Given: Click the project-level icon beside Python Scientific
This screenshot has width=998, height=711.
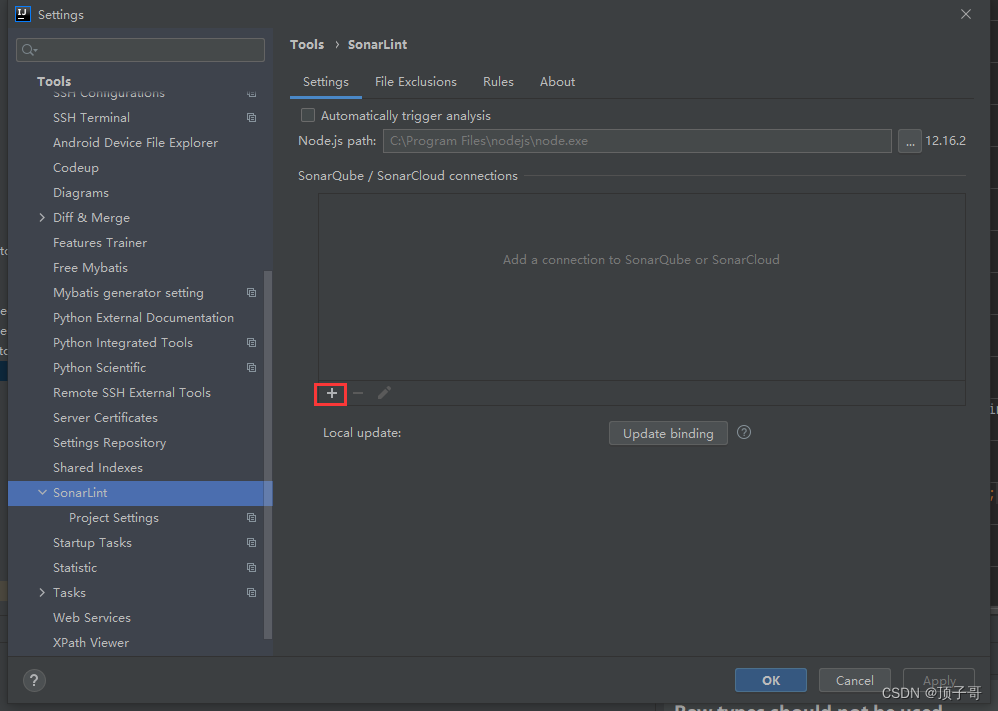Looking at the screenshot, I should [251, 368].
